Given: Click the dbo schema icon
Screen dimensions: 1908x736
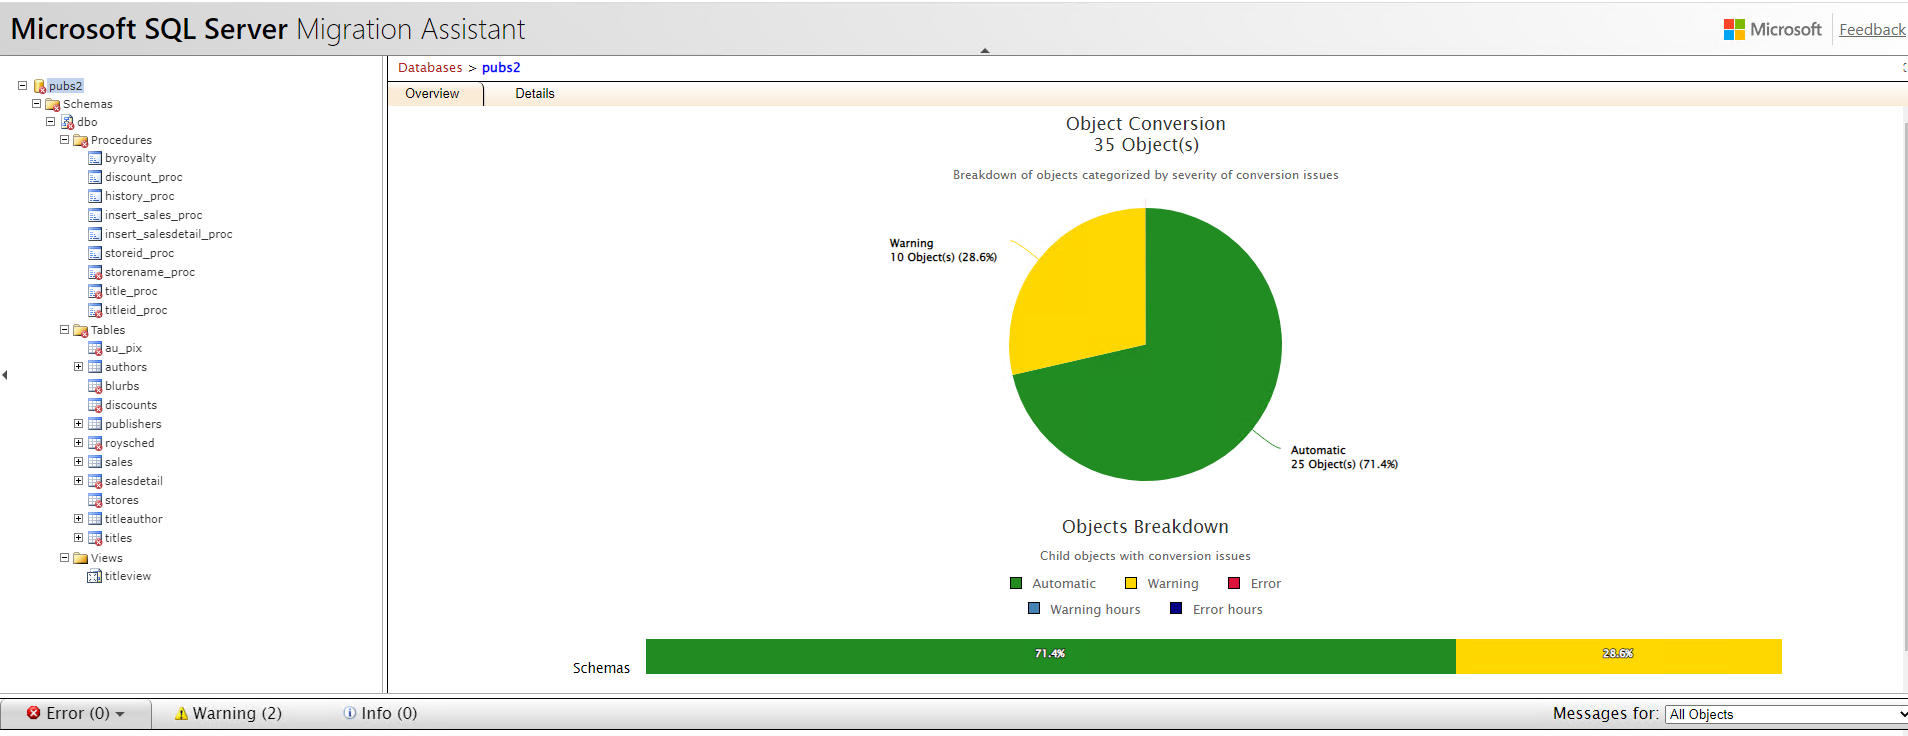Looking at the screenshot, I should [x=67, y=122].
